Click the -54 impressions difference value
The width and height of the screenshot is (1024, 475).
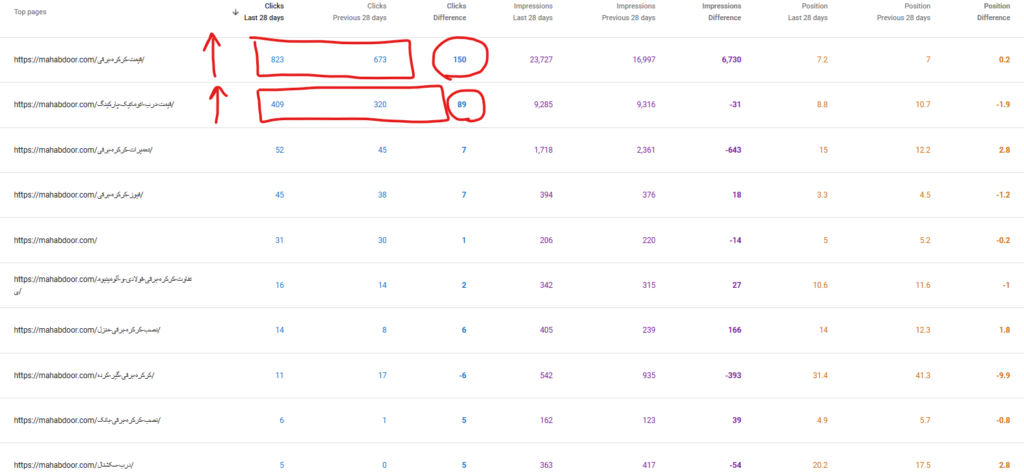pos(735,465)
